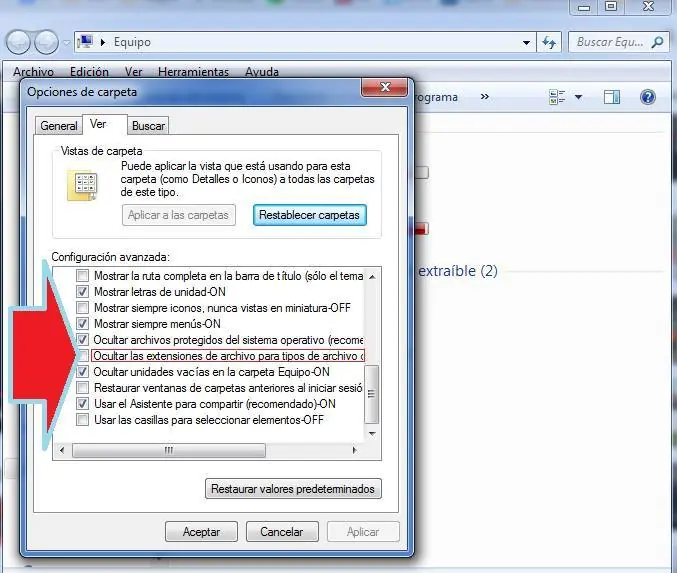Expand the view options dropdown arrow
Viewport: 677px width, 573px height.
tap(579, 97)
